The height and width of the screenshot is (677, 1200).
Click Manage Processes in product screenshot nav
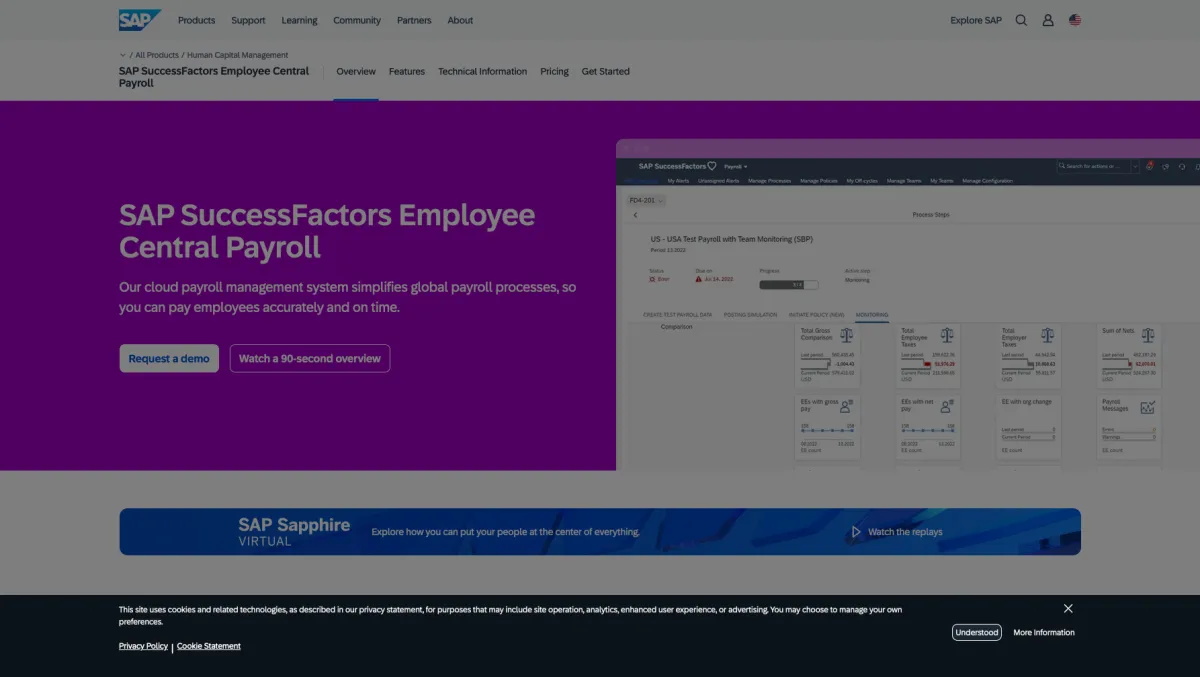[769, 181]
